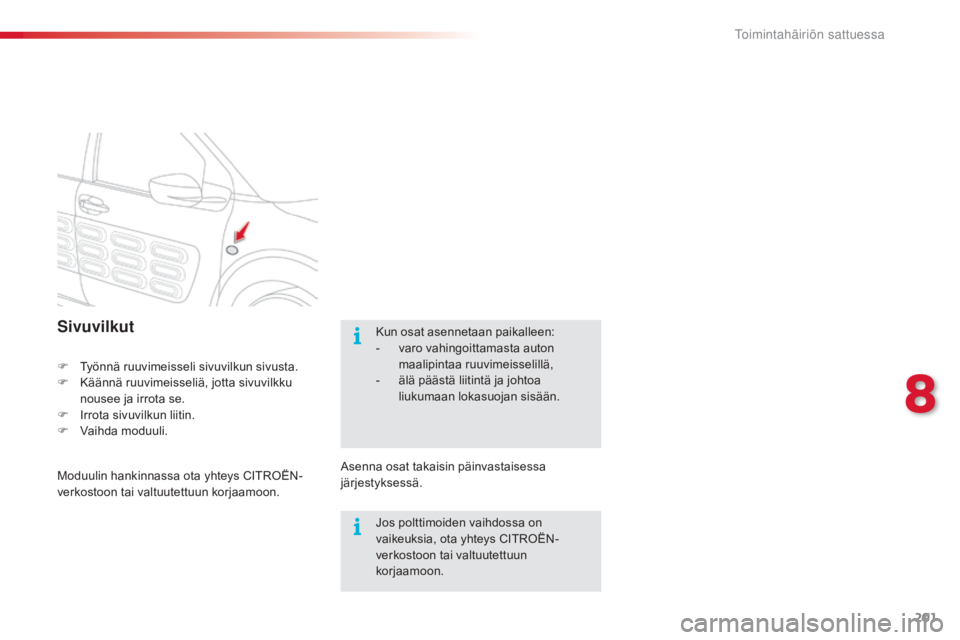The width and height of the screenshot is (960, 640).
Task: Click the 'Käännä ruuvimeisseliä' instruction line
Action: (186, 390)
